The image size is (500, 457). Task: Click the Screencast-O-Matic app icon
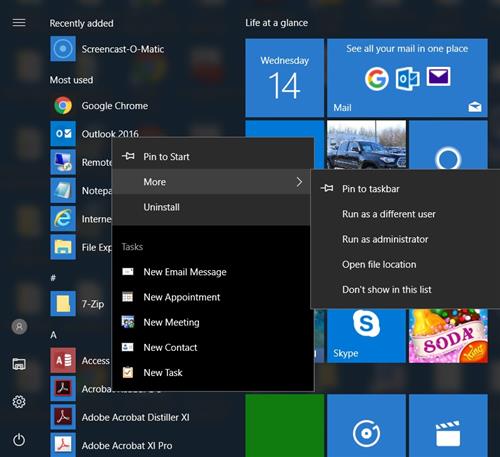(63, 49)
